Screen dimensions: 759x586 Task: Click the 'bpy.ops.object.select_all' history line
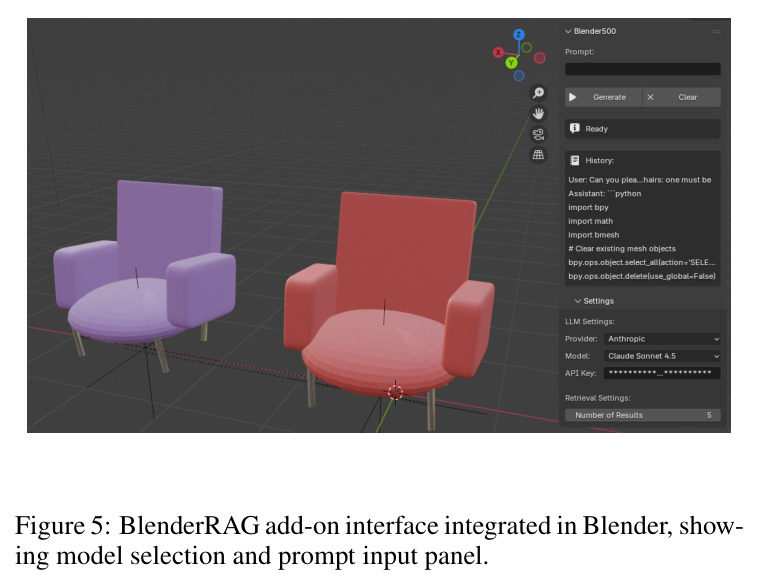tap(641, 262)
